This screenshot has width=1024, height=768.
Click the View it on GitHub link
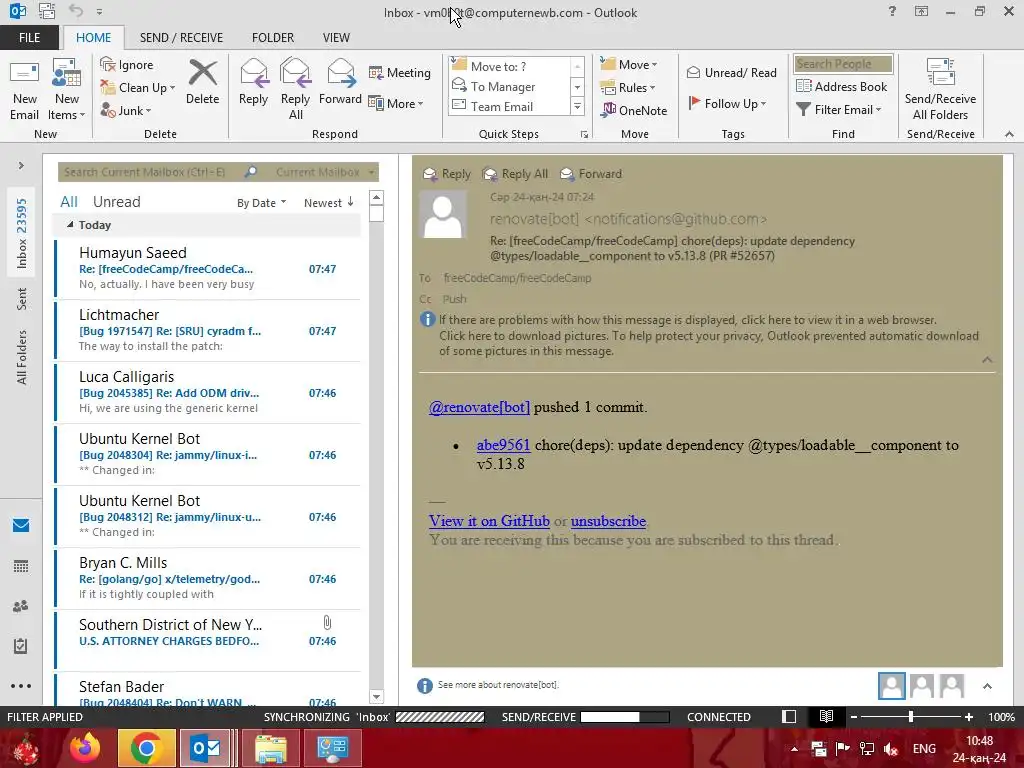click(489, 521)
